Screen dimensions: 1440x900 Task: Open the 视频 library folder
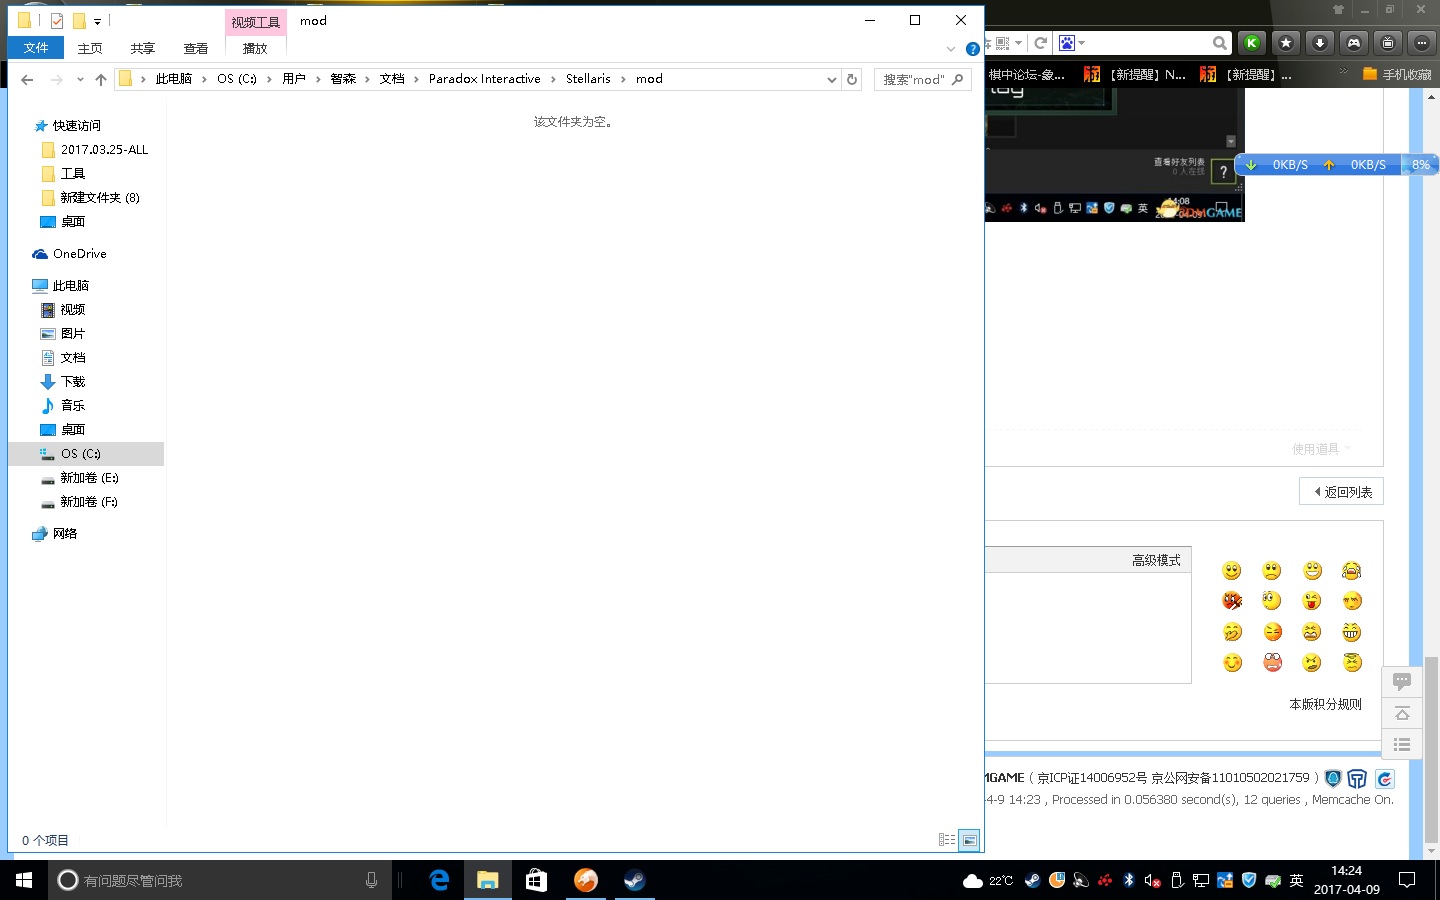(73, 310)
